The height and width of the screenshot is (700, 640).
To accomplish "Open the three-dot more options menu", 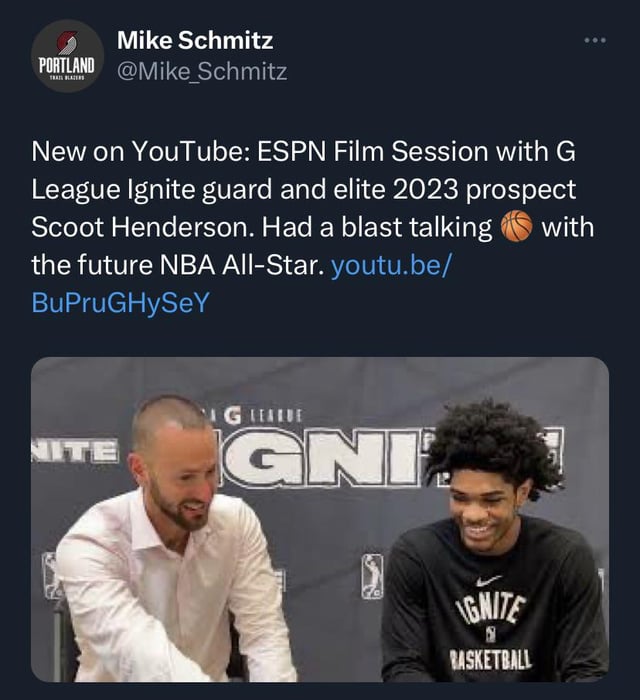I will point(595,41).
